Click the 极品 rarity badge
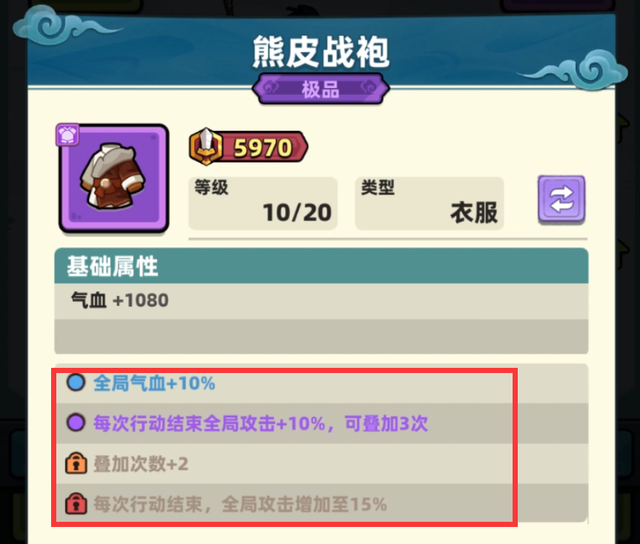Viewport: 640px width, 544px height. (321, 89)
